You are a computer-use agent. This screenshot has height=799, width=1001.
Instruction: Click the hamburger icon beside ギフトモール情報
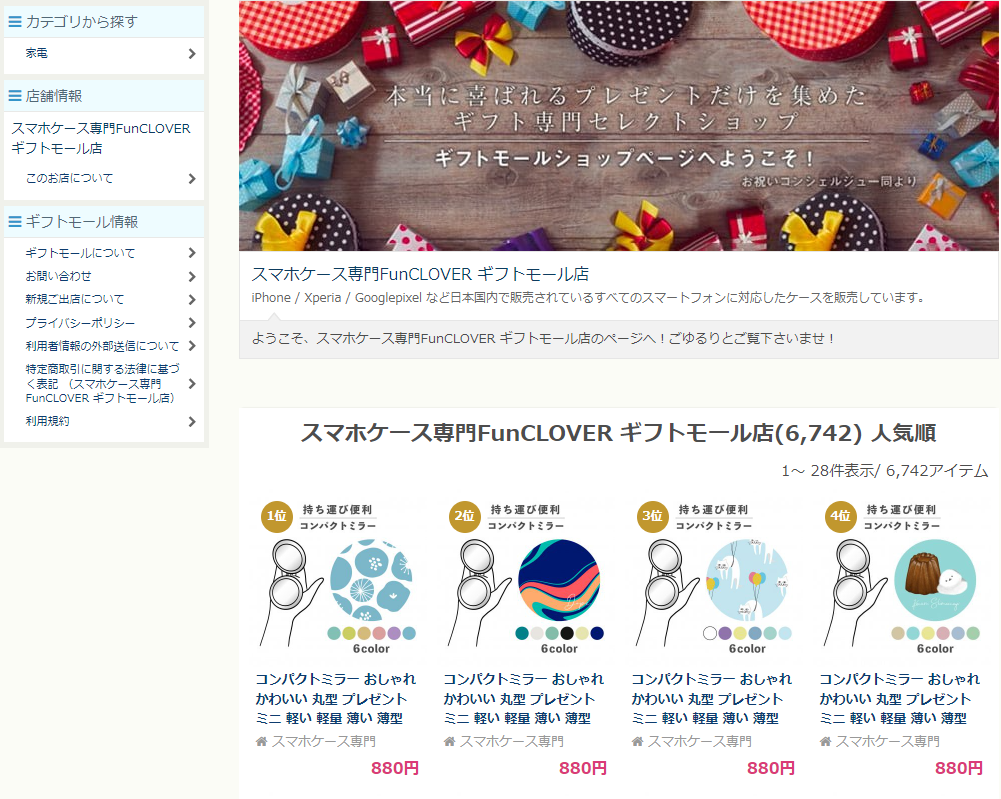coord(15,221)
